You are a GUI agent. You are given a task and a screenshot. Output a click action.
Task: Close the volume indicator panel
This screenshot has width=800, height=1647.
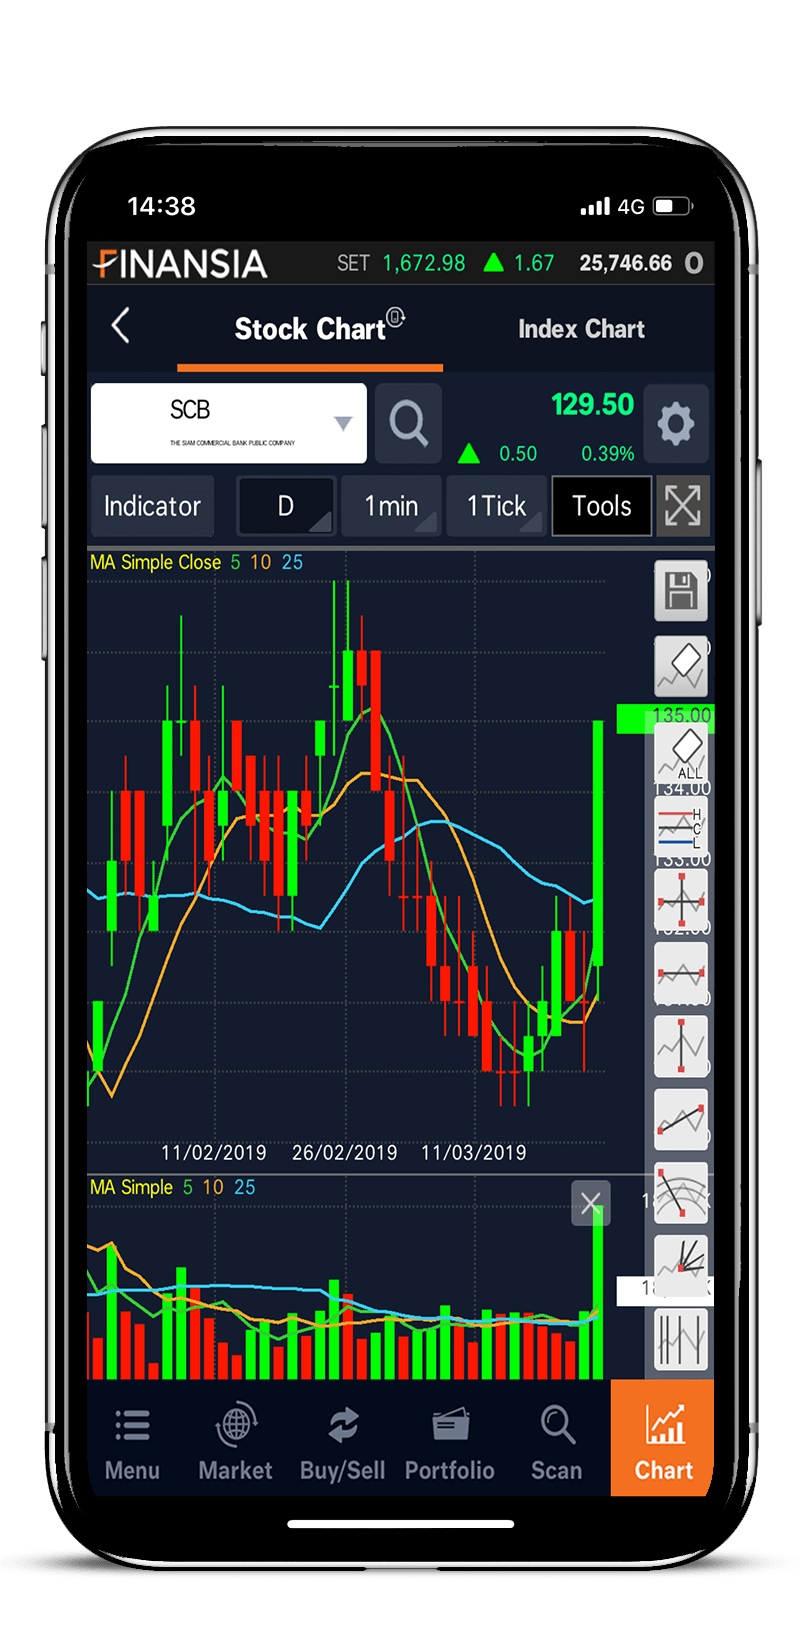coord(590,1203)
